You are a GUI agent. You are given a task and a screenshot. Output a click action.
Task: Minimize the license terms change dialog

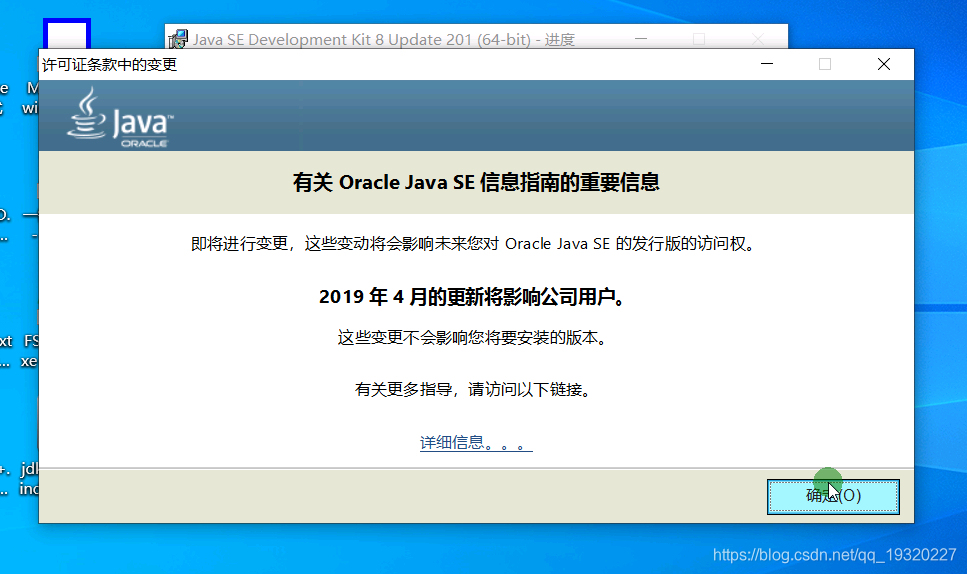767,64
